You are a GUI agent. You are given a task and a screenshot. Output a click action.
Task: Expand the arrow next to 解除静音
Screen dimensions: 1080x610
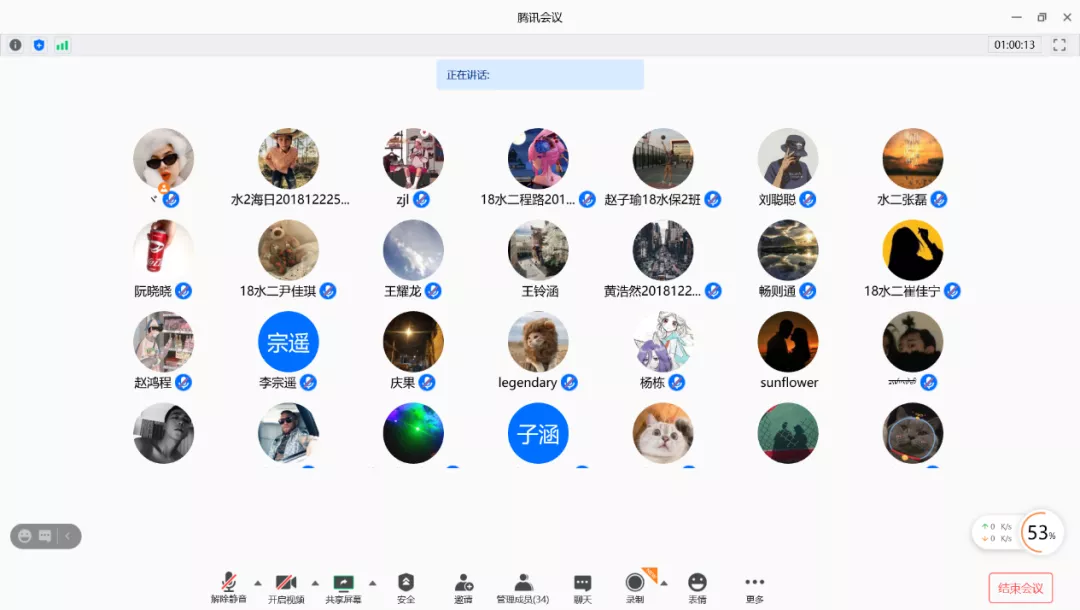click(257, 582)
